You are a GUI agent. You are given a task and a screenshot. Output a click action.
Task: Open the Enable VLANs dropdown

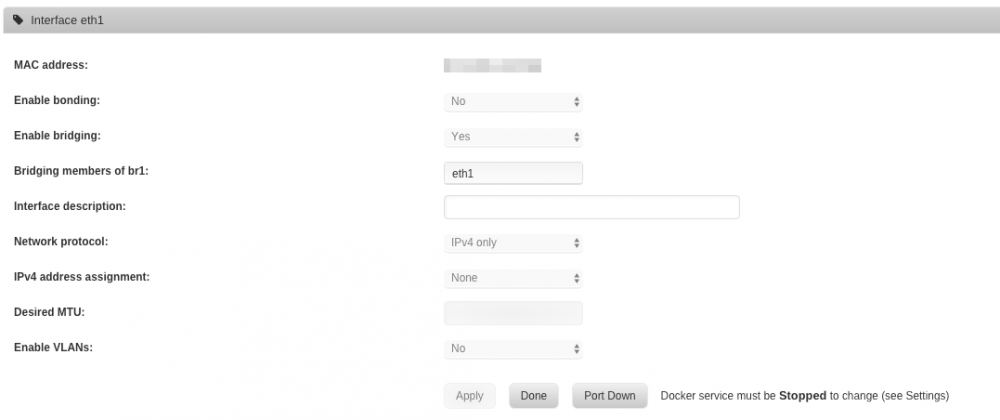tap(513, 349)
